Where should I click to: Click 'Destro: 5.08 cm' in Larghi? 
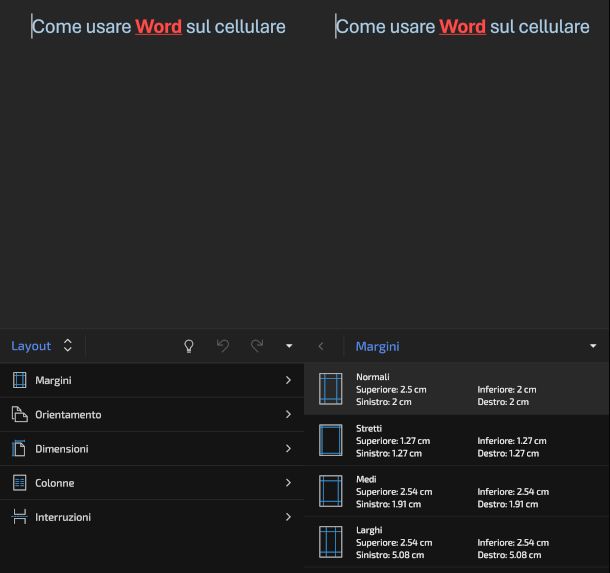tap(509, 555)
